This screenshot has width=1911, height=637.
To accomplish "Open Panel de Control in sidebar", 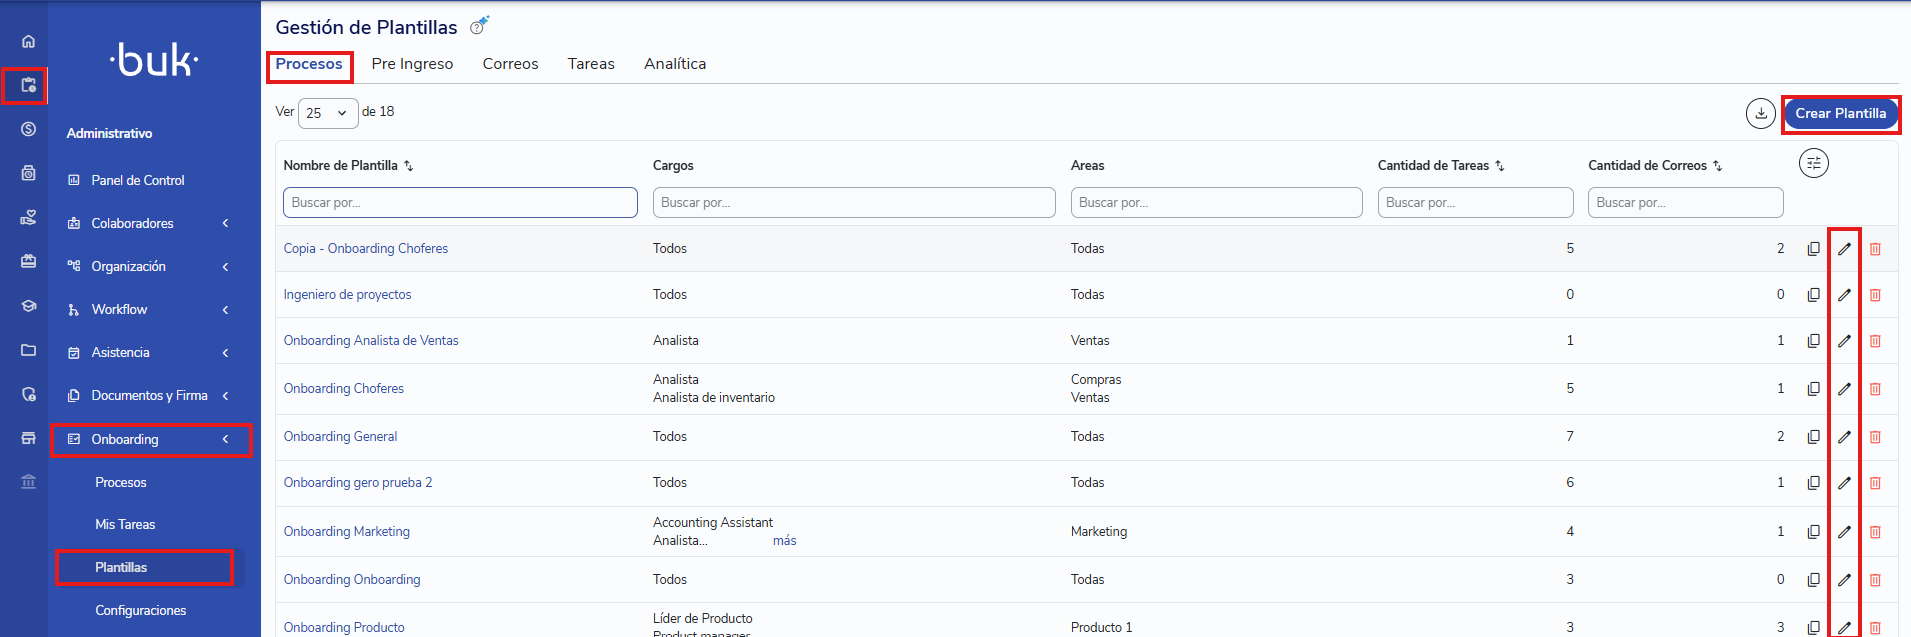I will 138,180.
